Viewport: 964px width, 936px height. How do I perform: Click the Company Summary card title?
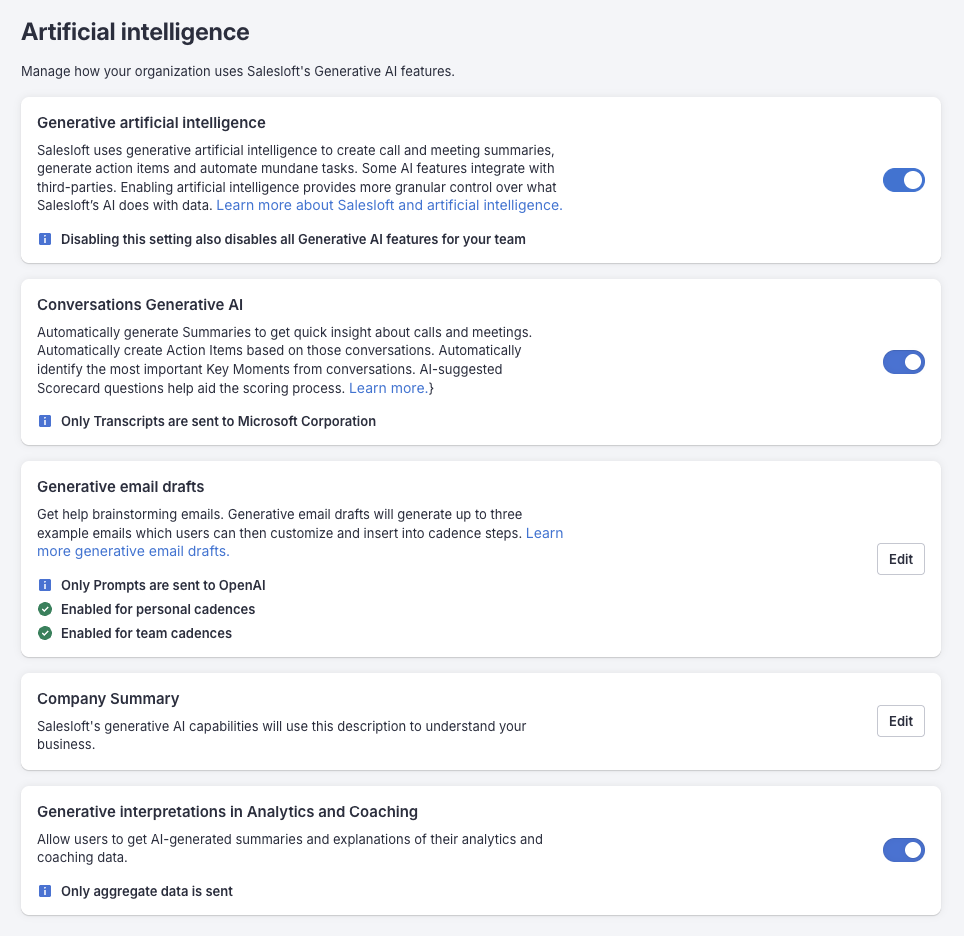[108, 699]
